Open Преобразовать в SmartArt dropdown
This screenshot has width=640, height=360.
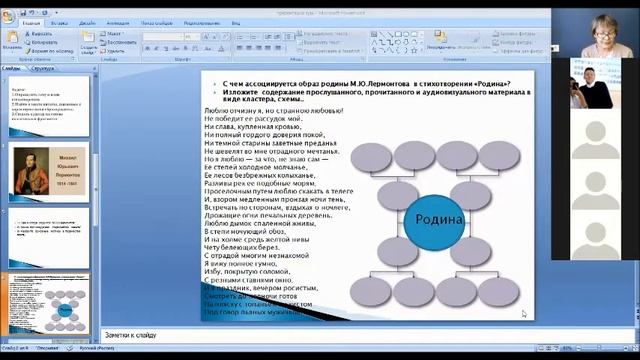(330, 51)
